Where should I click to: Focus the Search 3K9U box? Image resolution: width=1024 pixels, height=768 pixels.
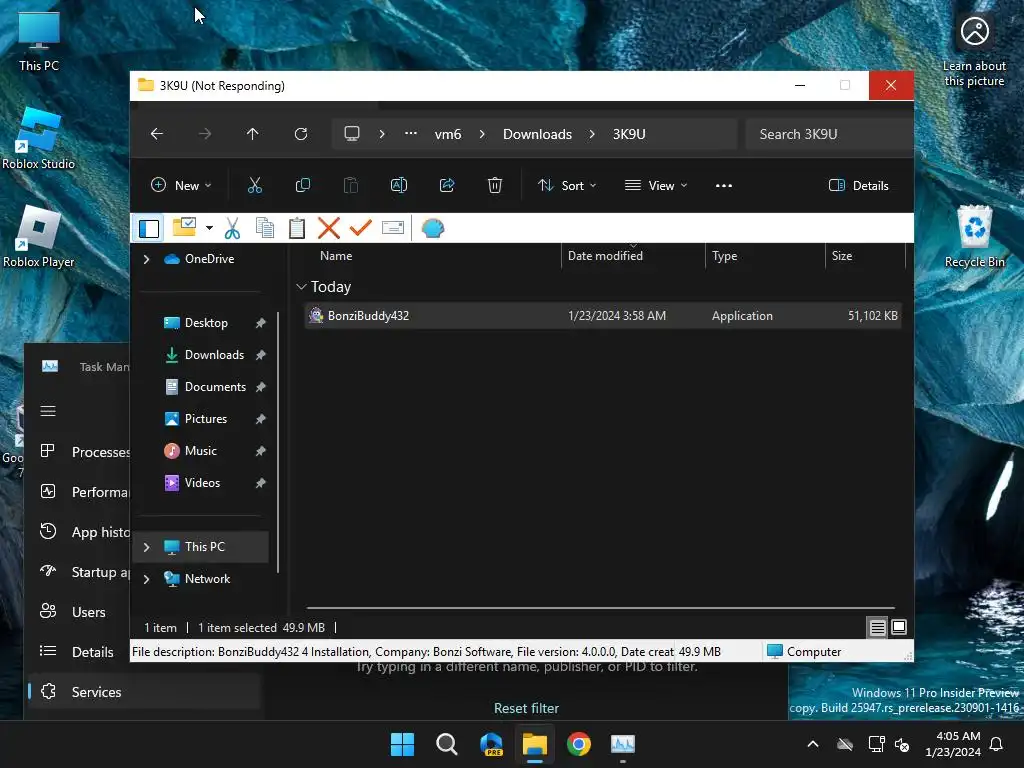coord(829,134)
